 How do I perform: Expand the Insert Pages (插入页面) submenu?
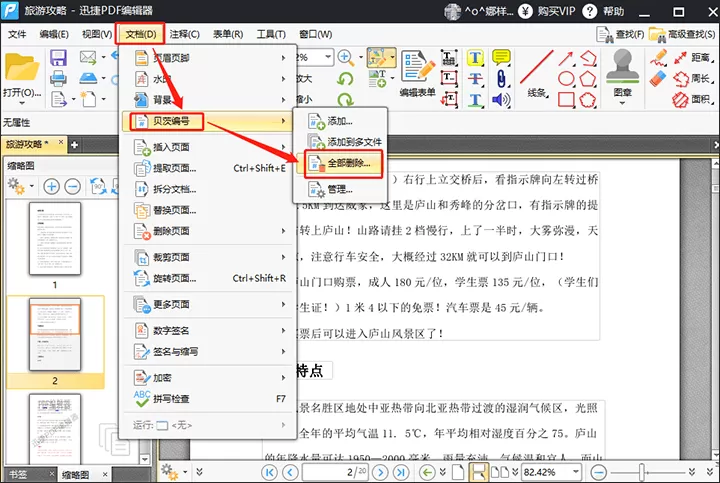coord(210,147)
